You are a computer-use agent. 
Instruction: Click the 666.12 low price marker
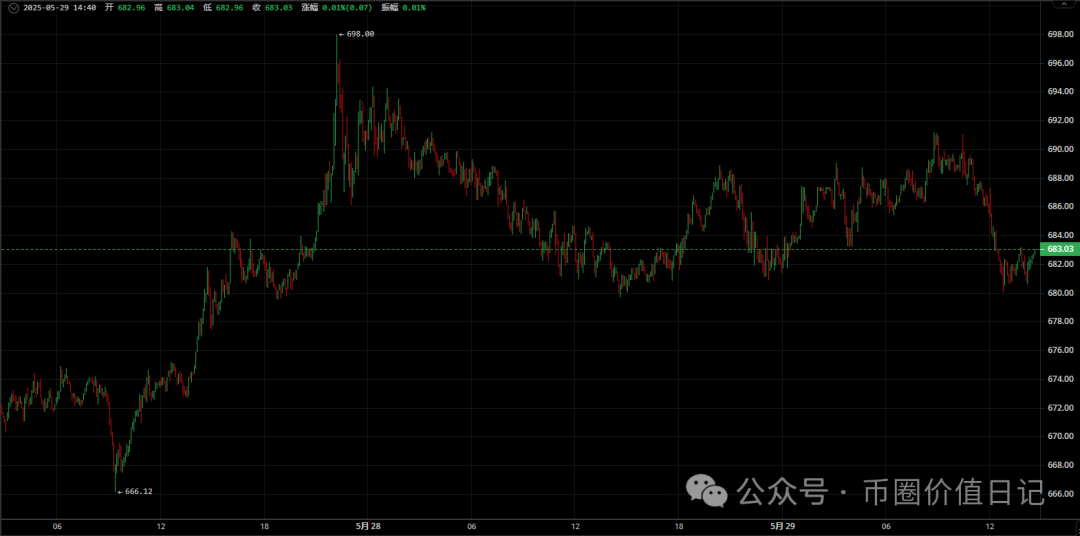[135, 491]
